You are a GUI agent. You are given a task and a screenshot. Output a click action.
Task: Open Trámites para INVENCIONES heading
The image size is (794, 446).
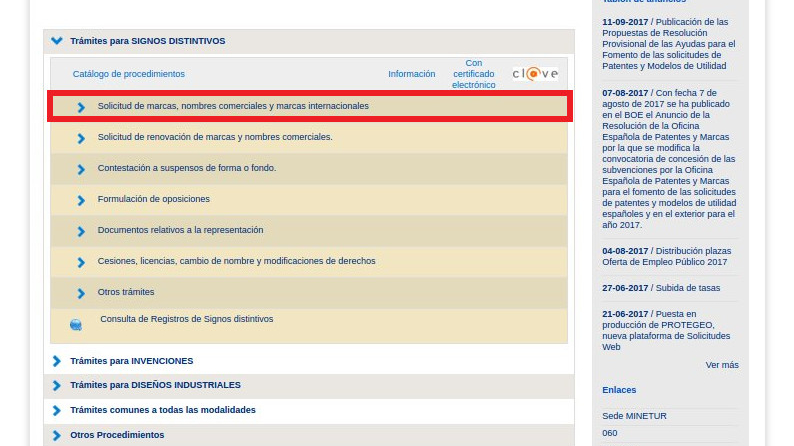[x=132, y=361]
